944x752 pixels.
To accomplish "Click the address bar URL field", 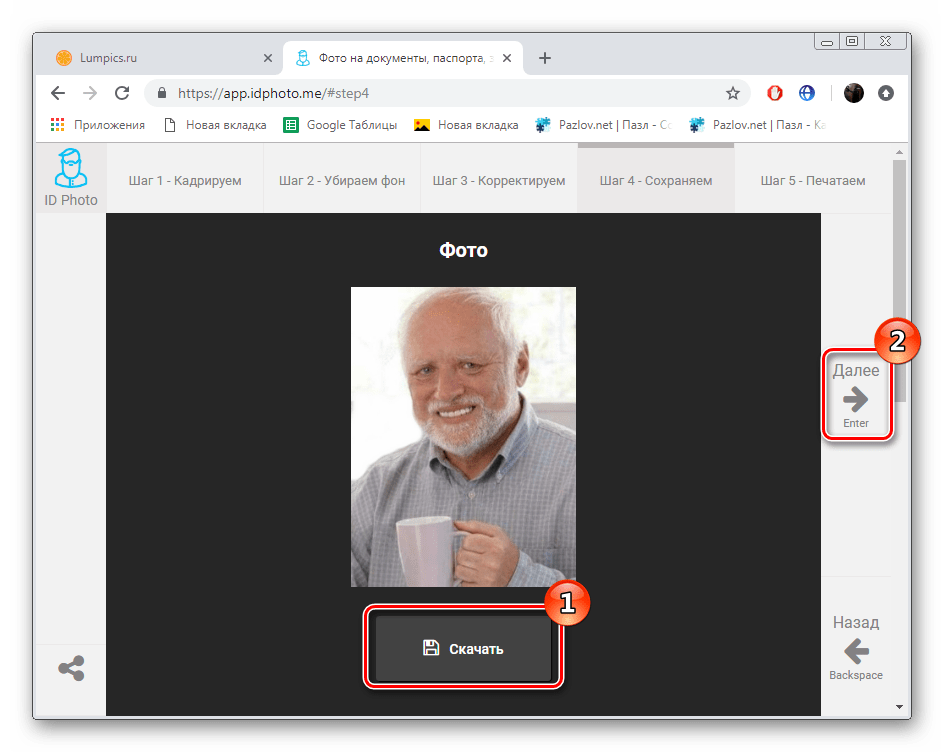I will (x=447, y=93).
